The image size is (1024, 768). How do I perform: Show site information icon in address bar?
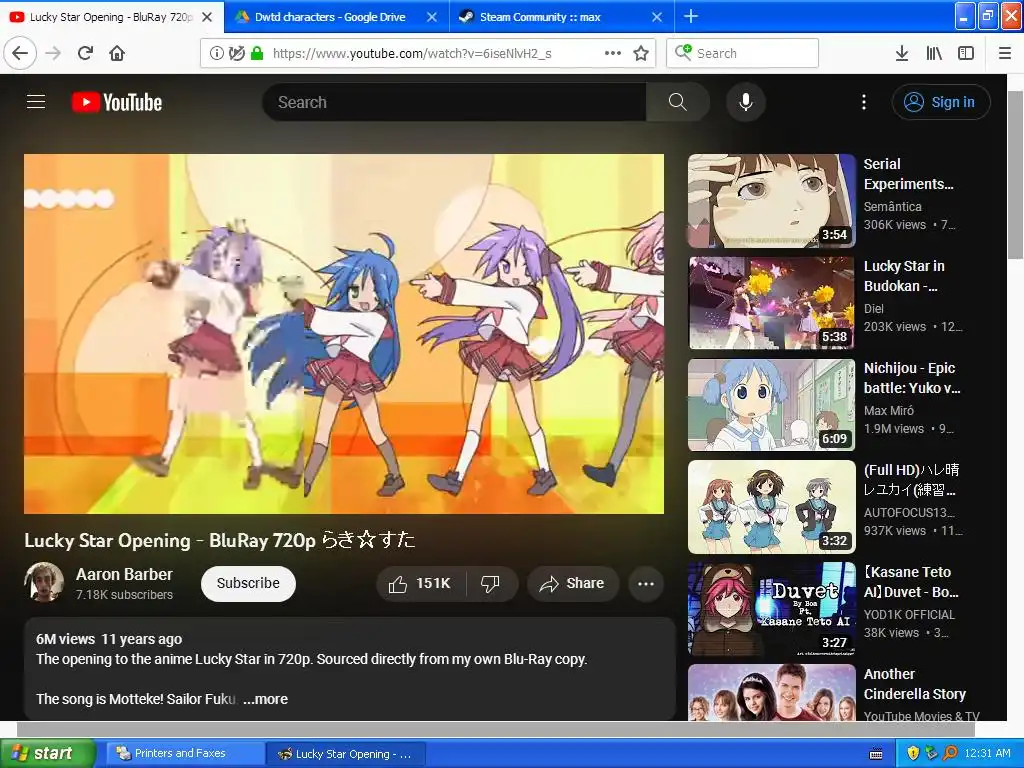point(216,54)
